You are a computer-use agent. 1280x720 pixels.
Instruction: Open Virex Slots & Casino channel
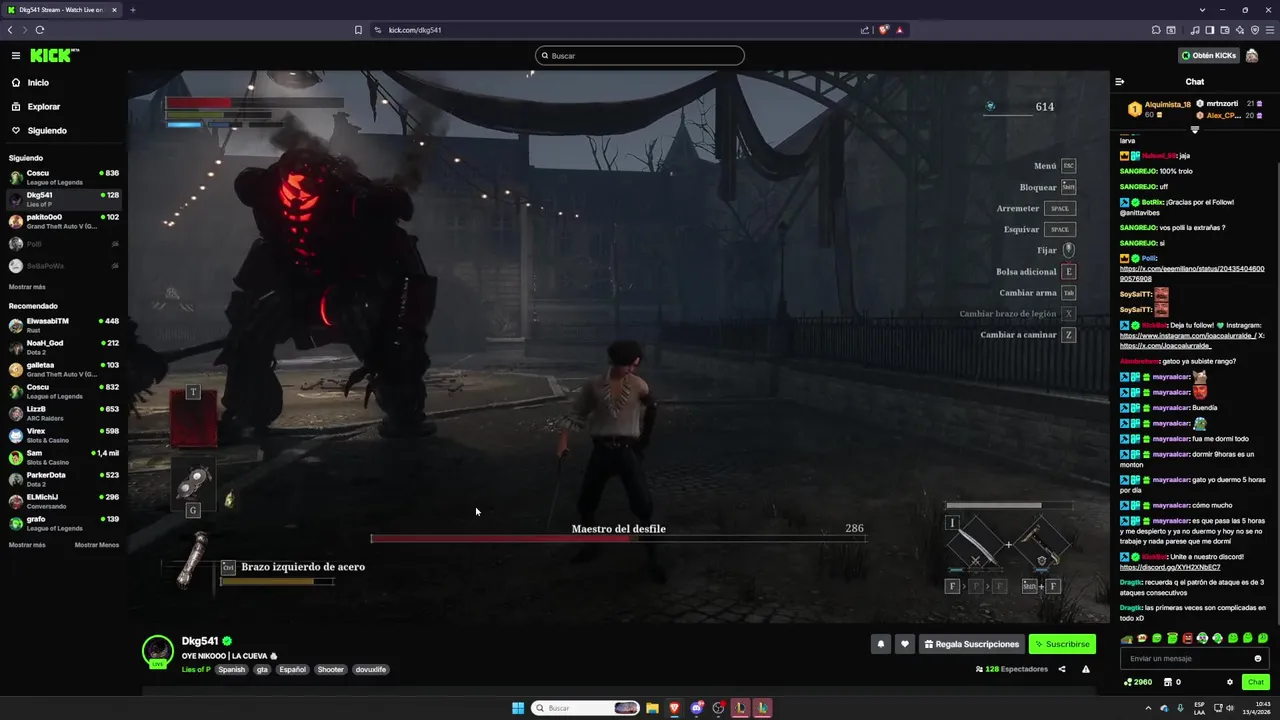(x=64, y=435)
